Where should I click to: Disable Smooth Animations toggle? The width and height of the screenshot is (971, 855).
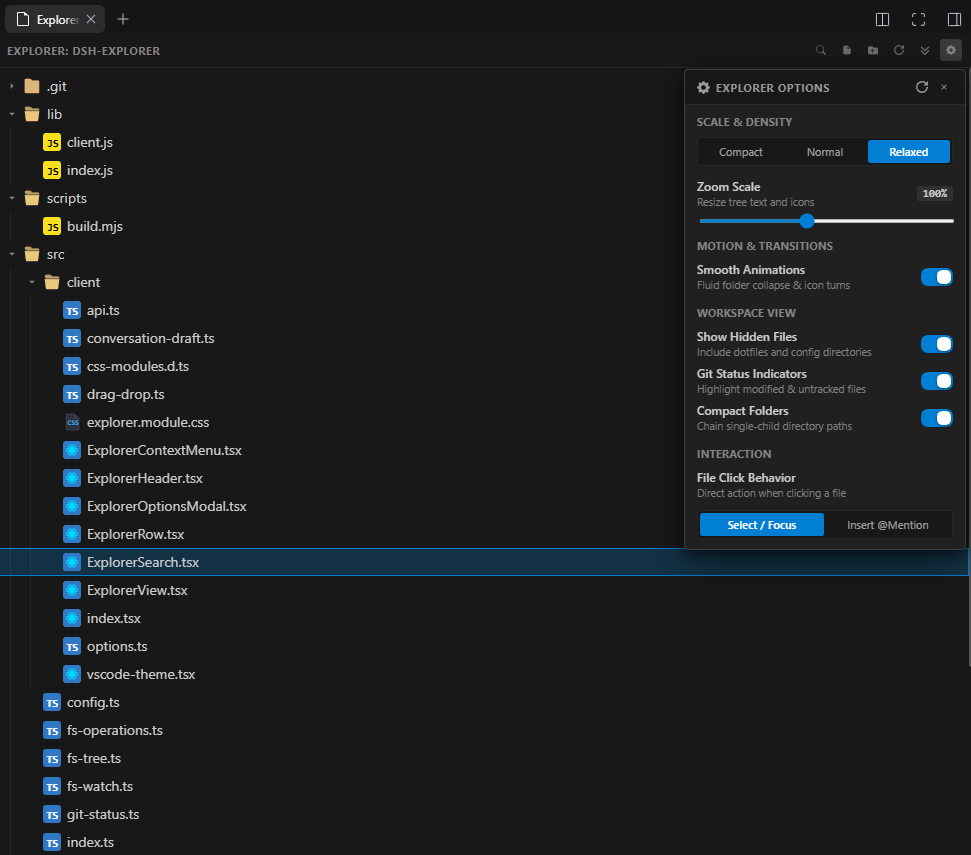[936, 277]
